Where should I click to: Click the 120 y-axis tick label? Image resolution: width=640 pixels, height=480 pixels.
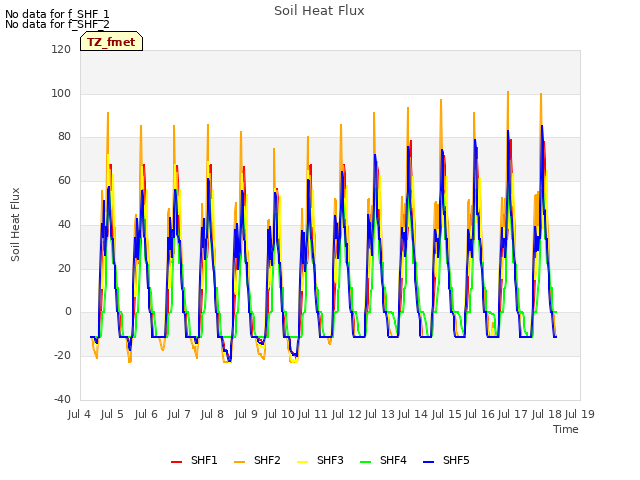point(61,49)
